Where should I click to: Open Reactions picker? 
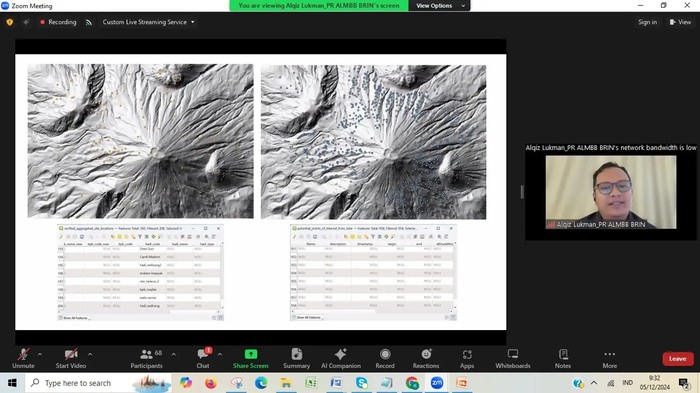tap(426, 359)
